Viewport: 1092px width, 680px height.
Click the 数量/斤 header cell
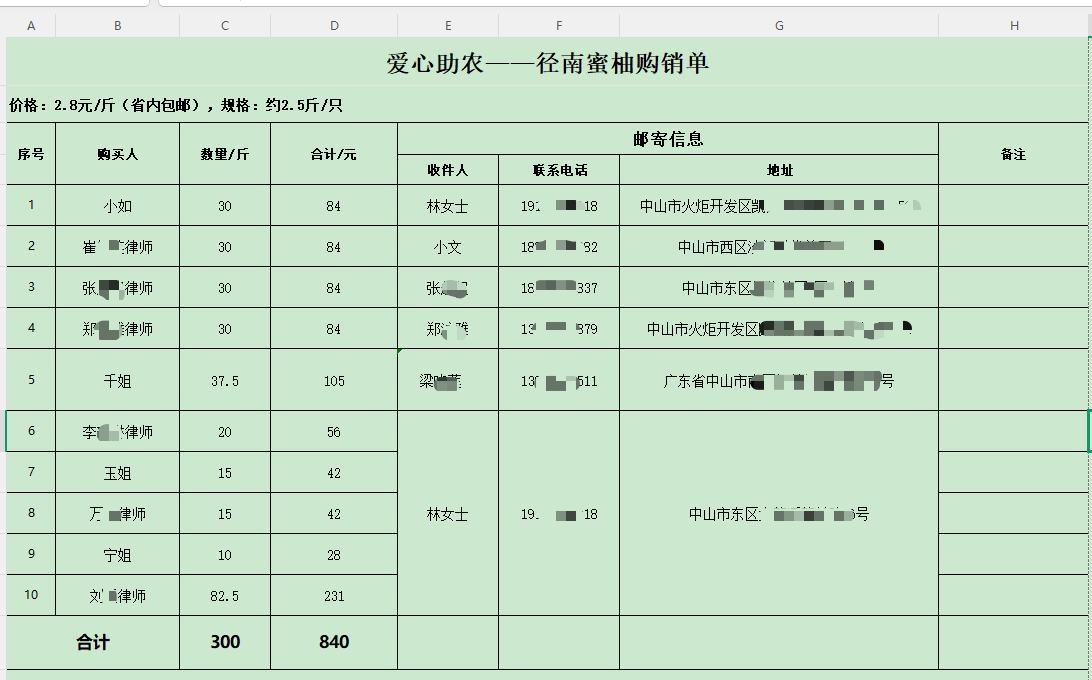[225, 154]
